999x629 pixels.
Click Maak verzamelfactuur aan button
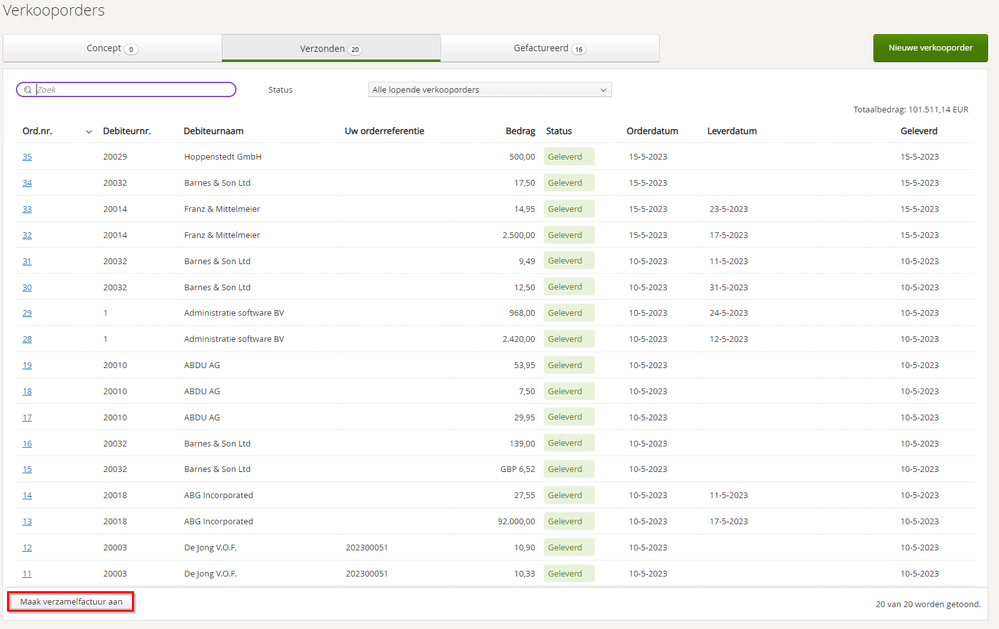point(71,602)
